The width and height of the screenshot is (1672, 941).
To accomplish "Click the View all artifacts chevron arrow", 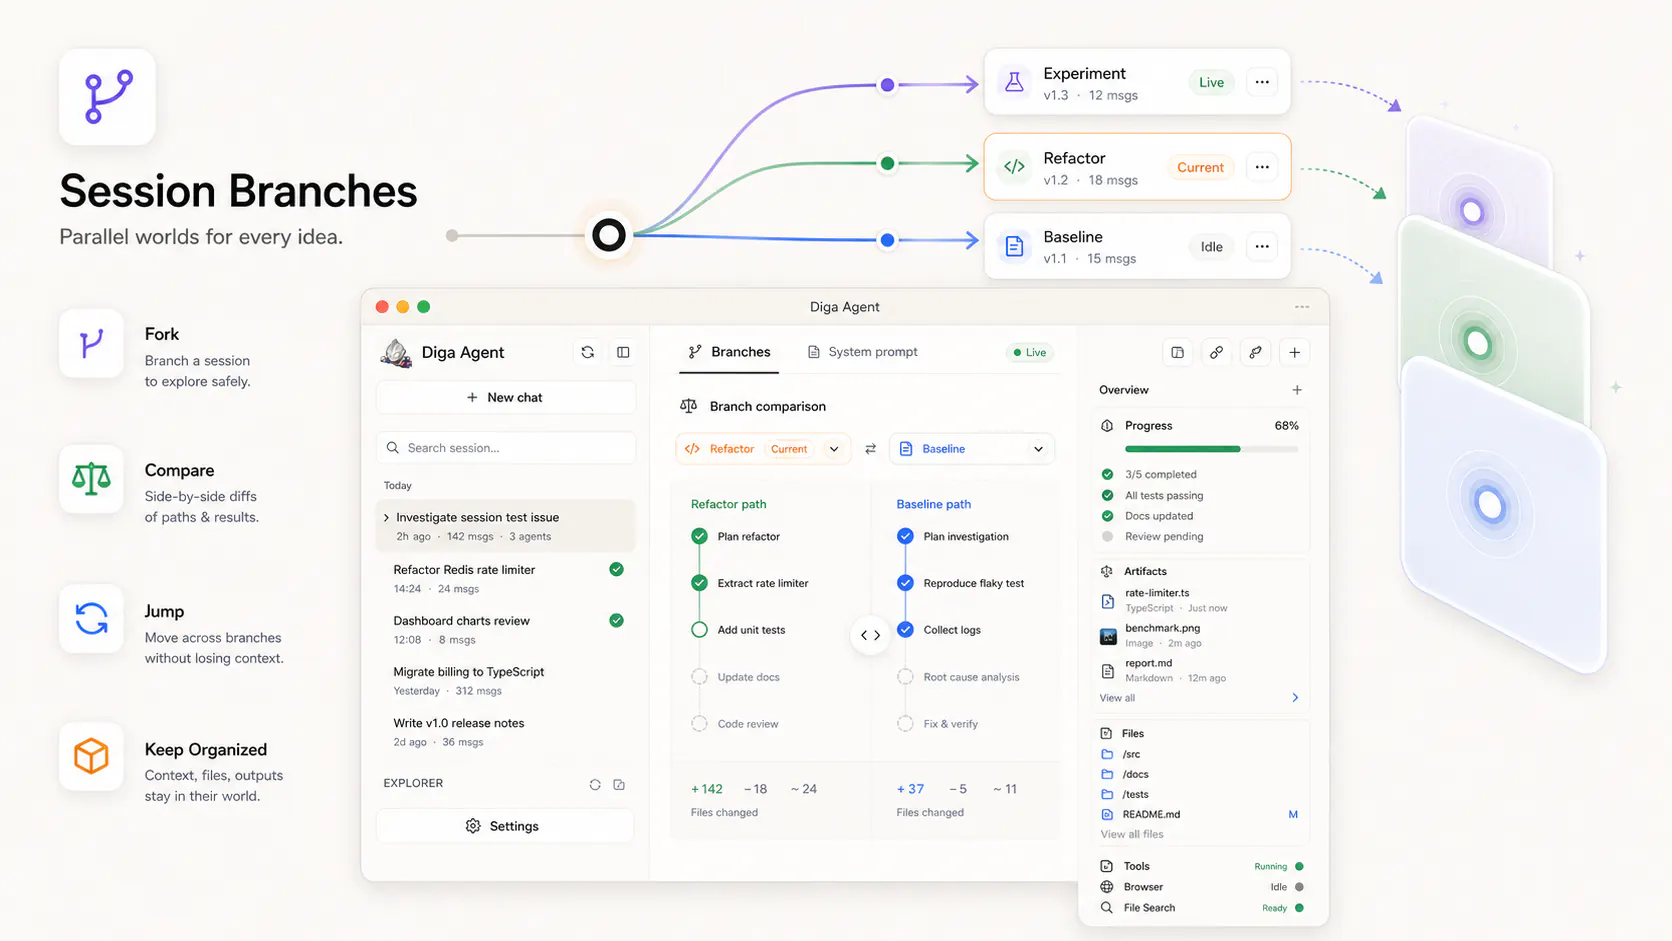I will coord(1295,698).
